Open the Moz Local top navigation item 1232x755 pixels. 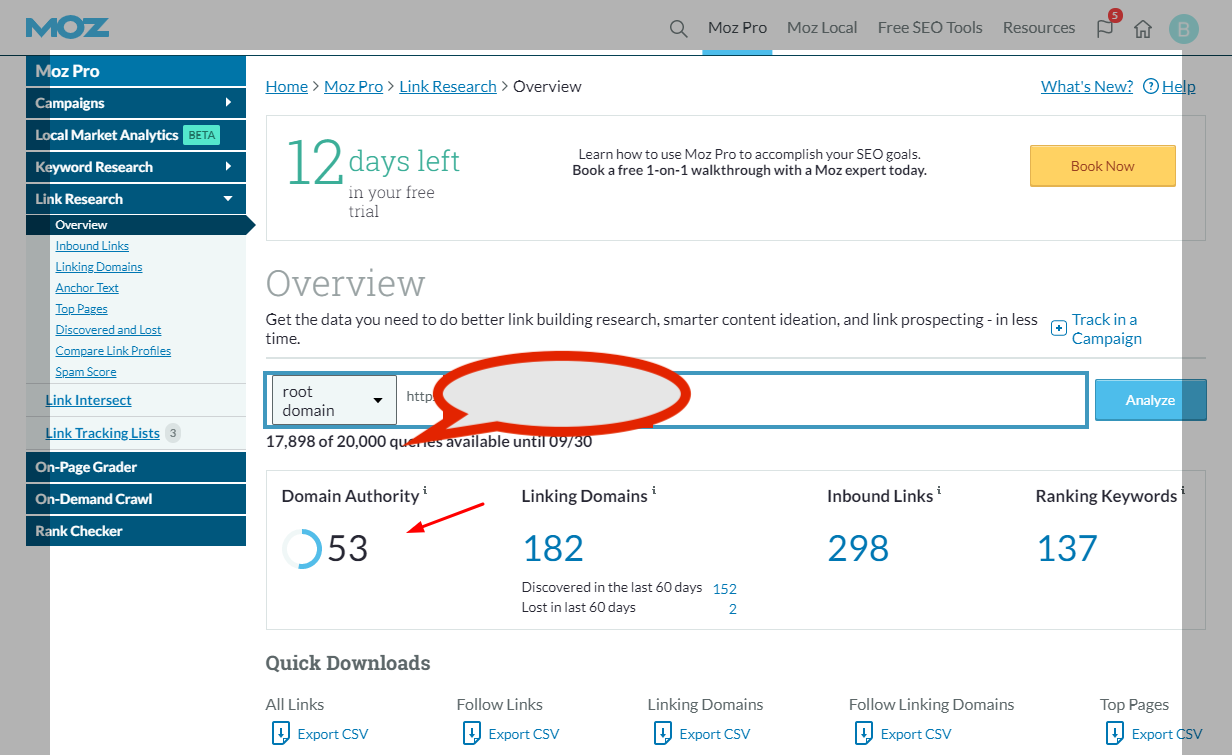822,28
